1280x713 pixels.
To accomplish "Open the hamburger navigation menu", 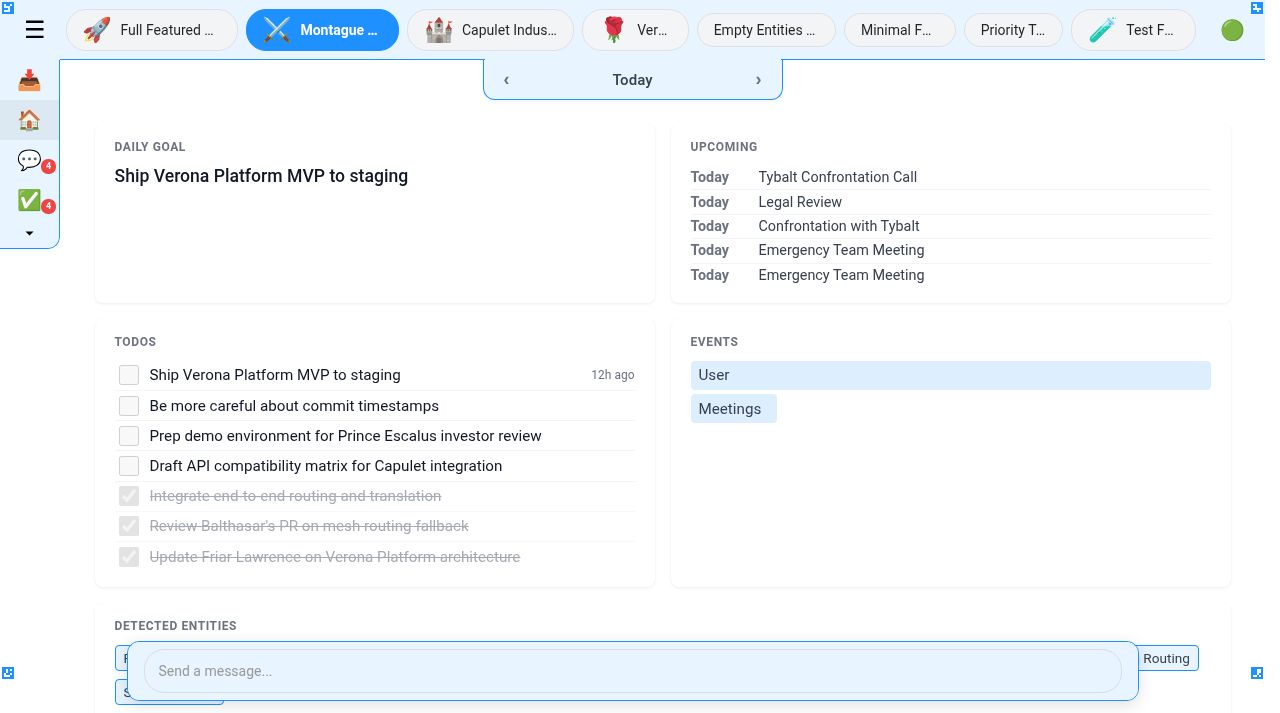I will (35, 29).
